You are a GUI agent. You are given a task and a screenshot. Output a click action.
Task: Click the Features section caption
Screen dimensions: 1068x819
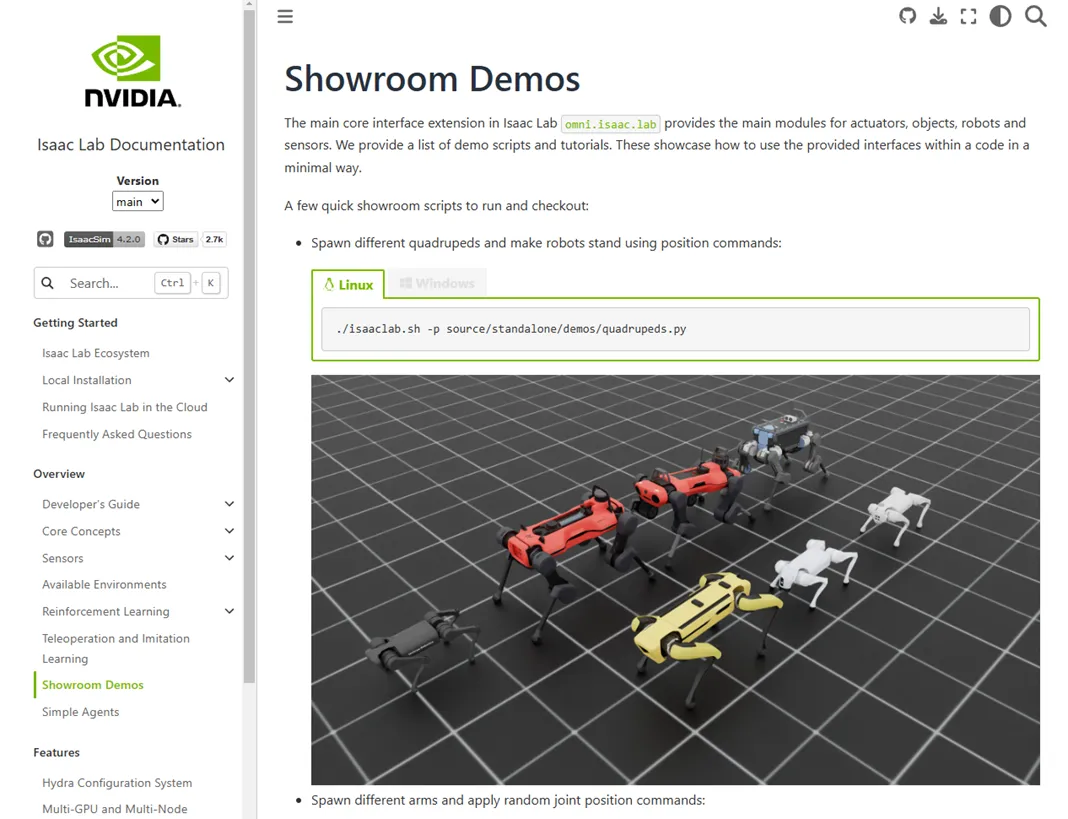coord(57,752)
